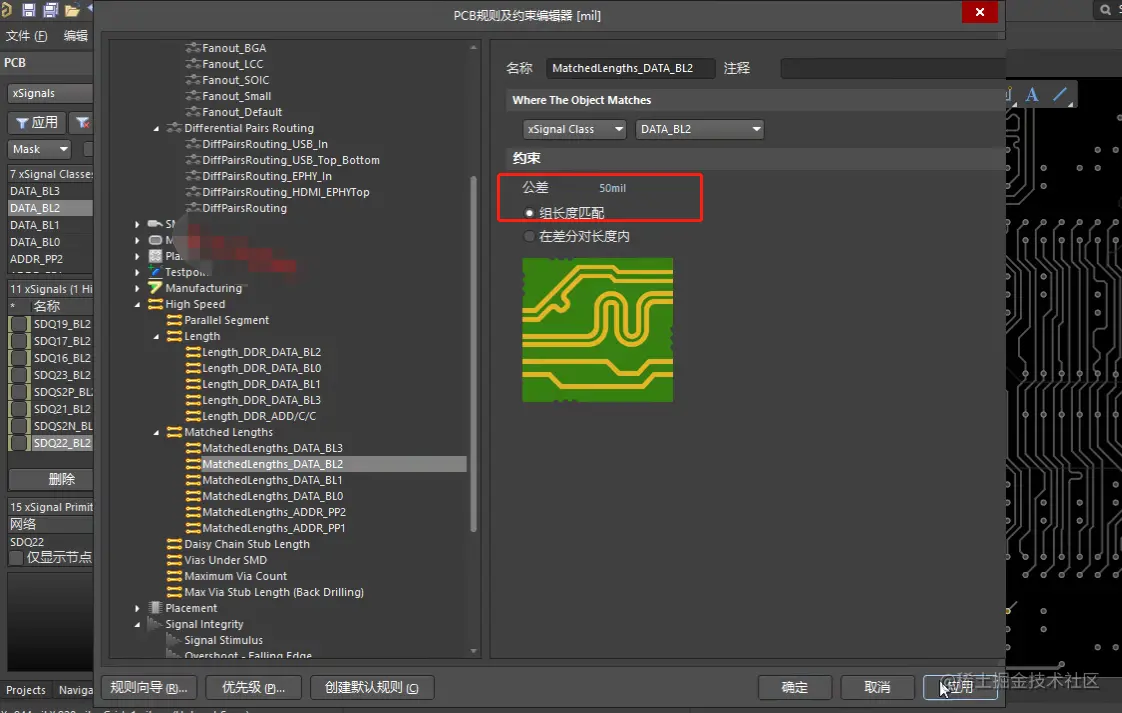Screen dimensions: 1122x713
Task: Click the Fanout_Default rule icon
Action: coord(192,112)
